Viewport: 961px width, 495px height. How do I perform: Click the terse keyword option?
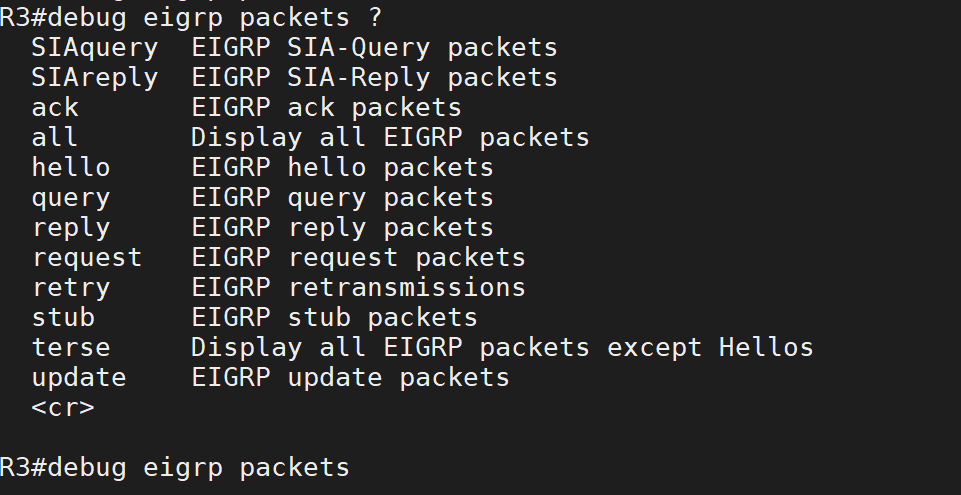pos(71,347)
